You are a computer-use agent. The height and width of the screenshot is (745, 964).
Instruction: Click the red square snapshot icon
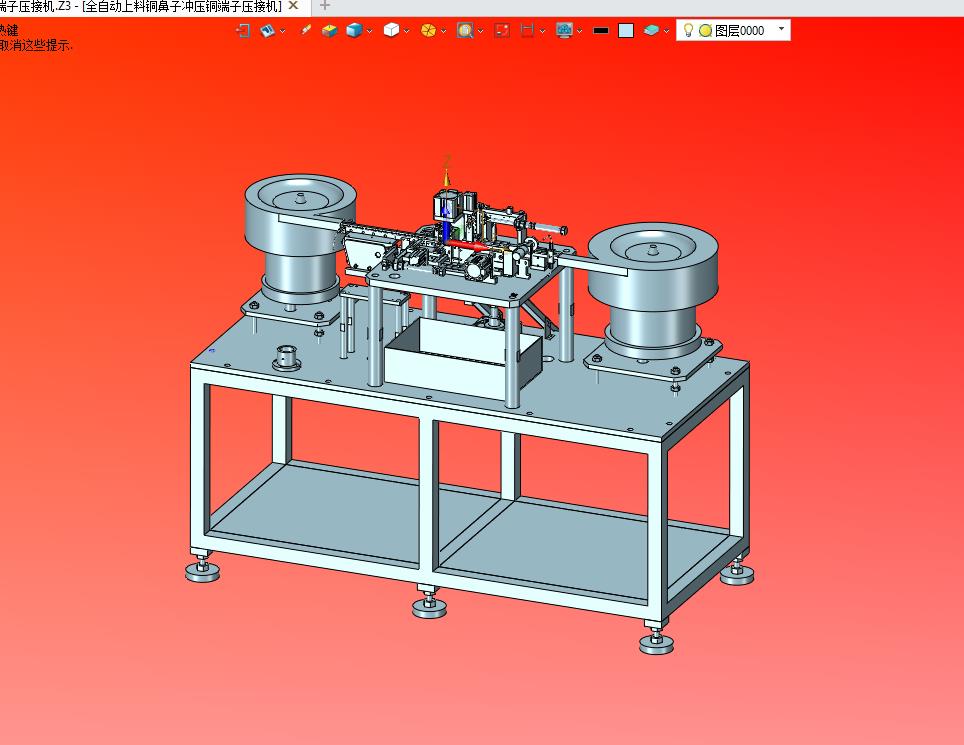click(502, 30)
